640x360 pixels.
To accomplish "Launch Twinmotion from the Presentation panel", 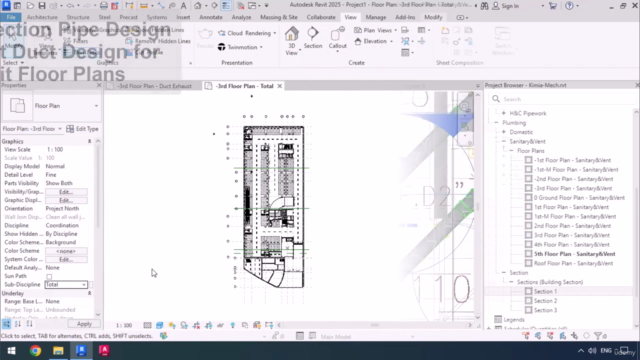I will 240,47.
